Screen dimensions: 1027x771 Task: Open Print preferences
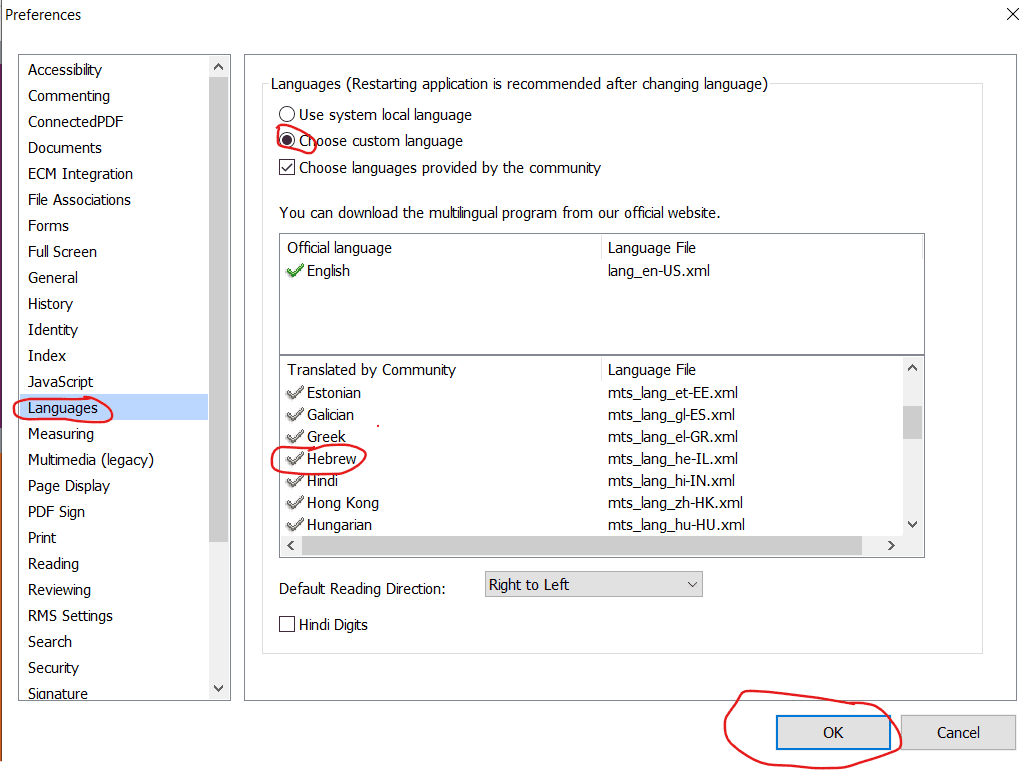(42, 538)
